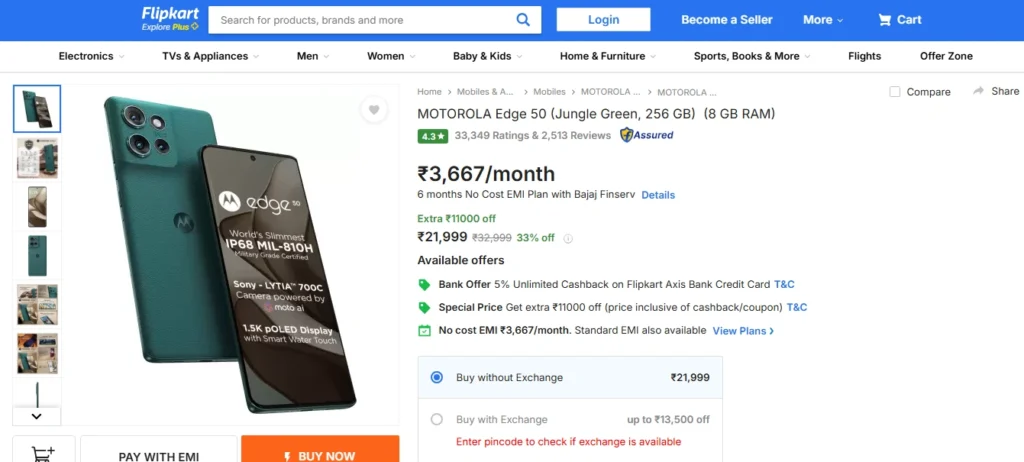Tick the Compare checkbox
The width and height of the screenshot is (1024, 462).
click(895, 92)
